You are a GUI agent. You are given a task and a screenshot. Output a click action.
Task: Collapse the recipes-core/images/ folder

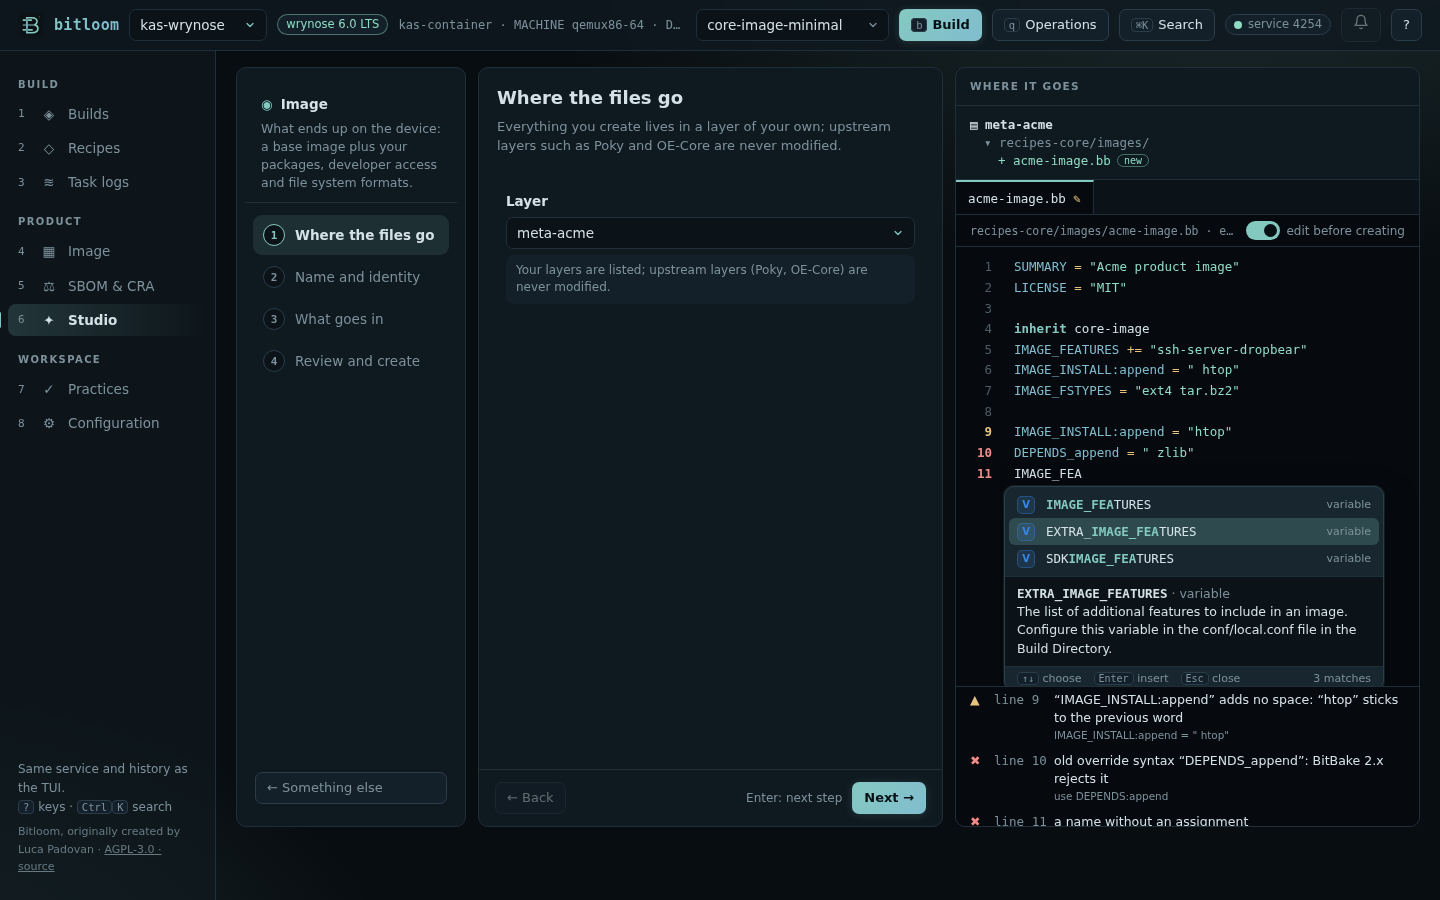[988, 143]
